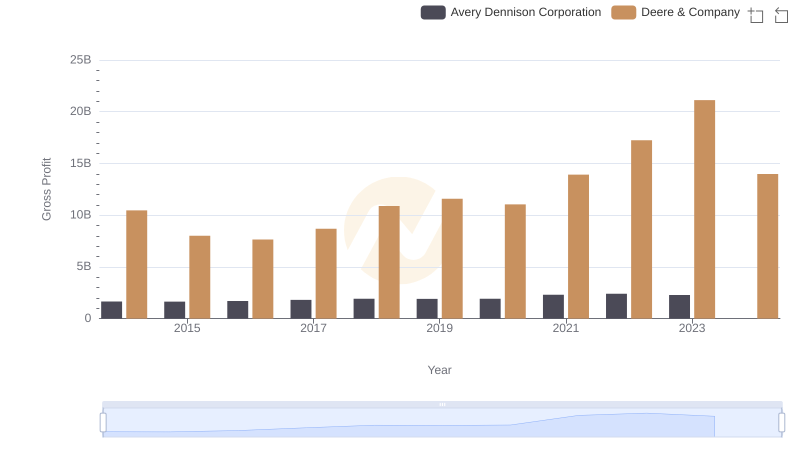Click the data zoom top move handle

(x=442, y=404)
